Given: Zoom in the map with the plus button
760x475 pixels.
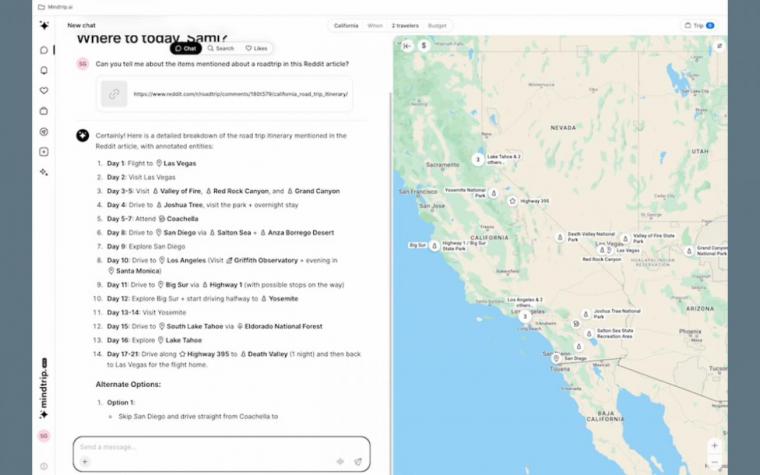Looking at the screenshot, I should coord(714,445).
